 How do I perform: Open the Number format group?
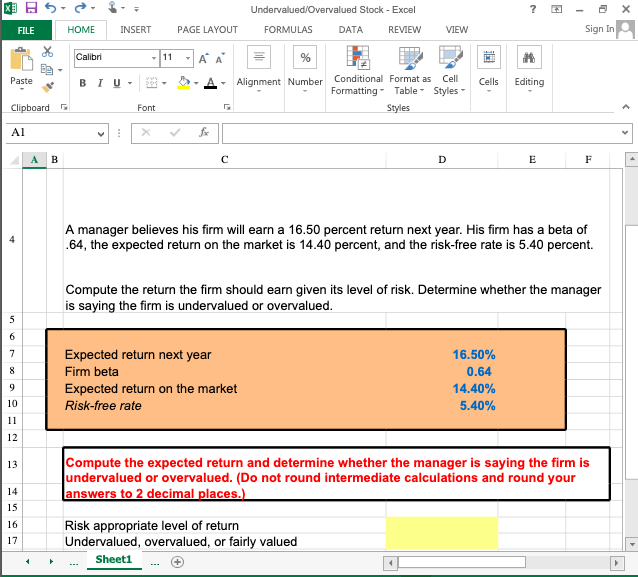[305, 68]
